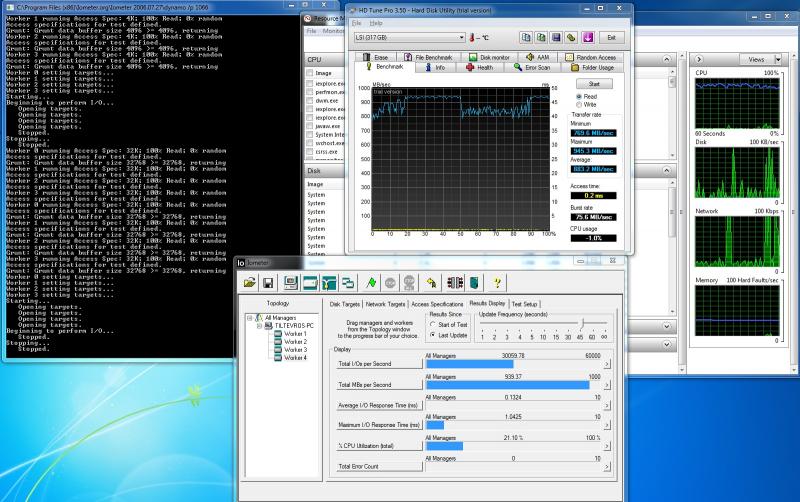Check the svchost.exe process checkbox
The height and width of the screenshot is (502, 800).
(x=310, y=143)
